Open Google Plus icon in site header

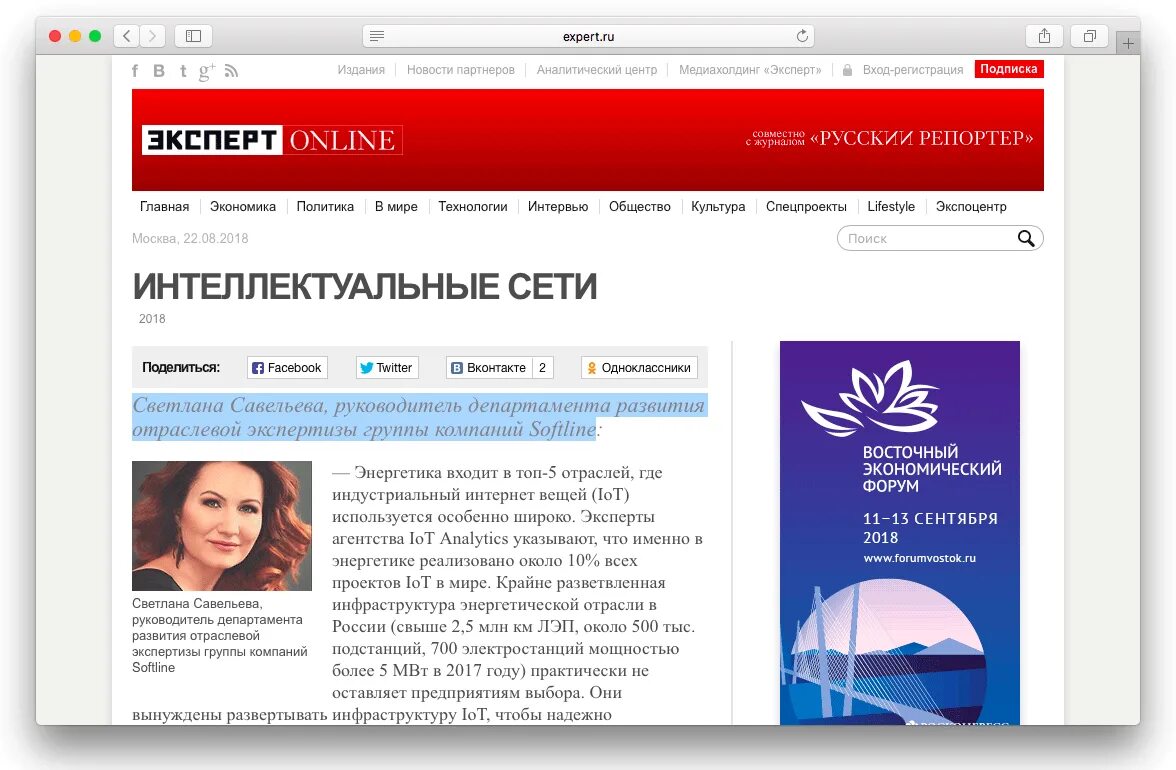[206, 71]
